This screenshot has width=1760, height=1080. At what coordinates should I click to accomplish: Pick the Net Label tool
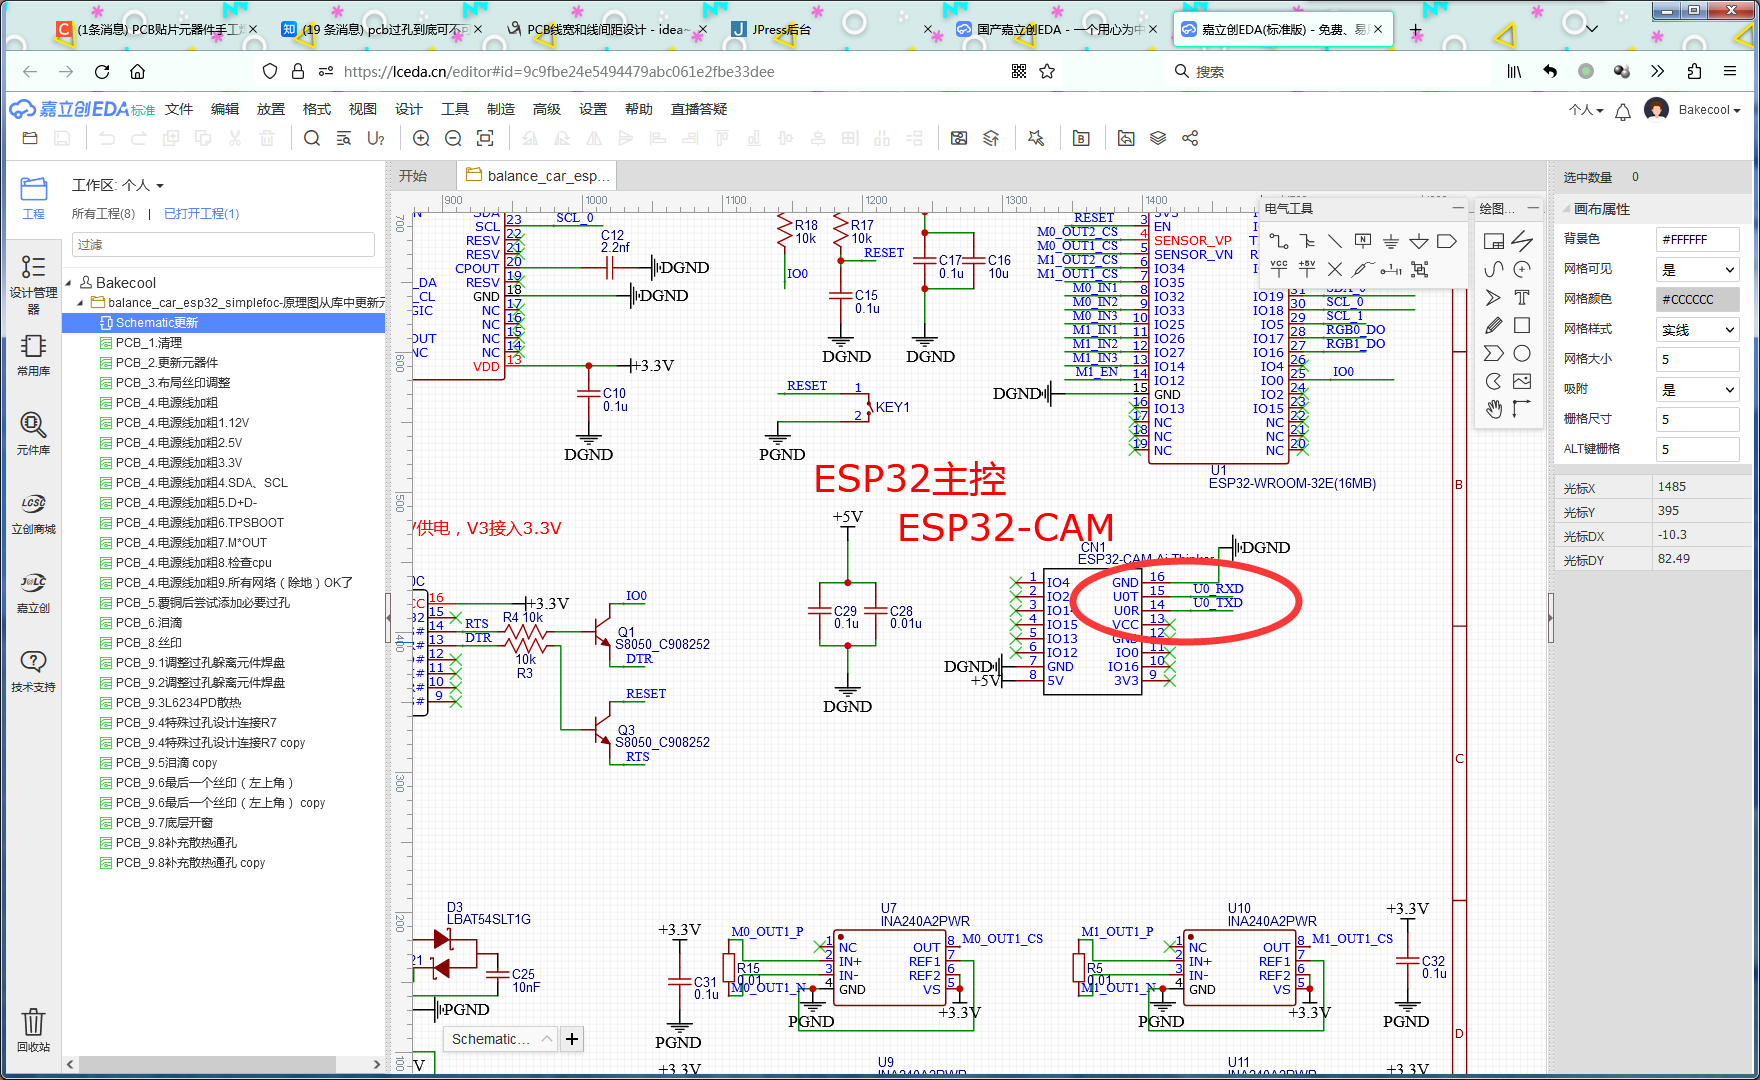(1363, 241)
